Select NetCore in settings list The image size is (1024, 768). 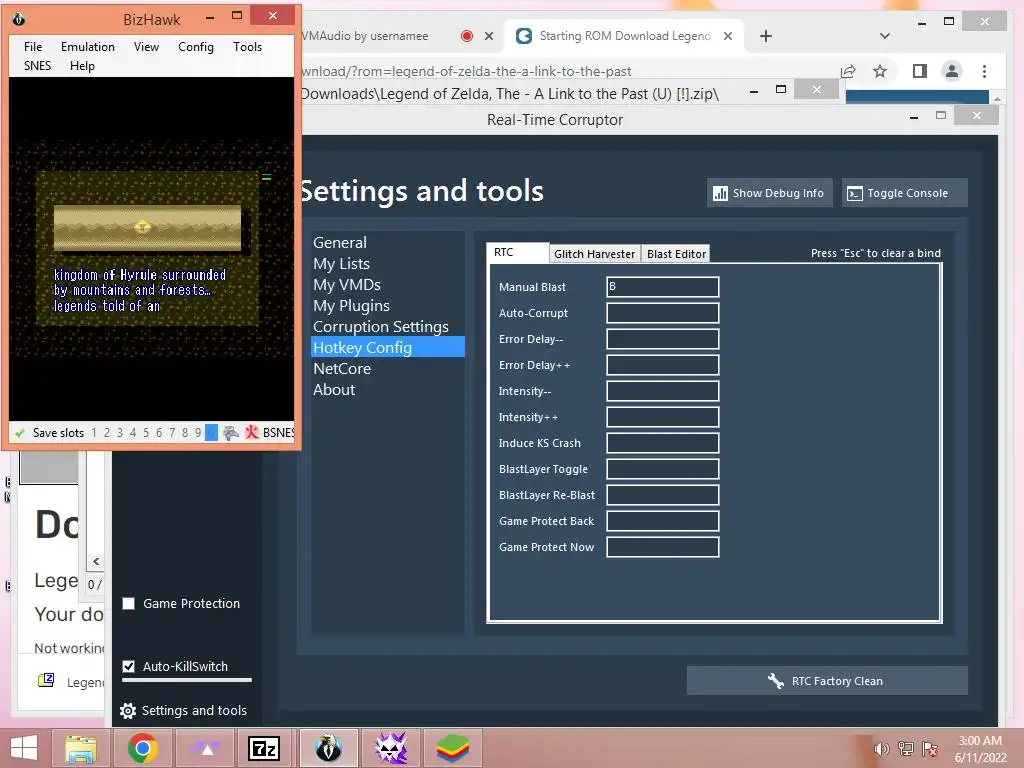click(x=388, y=368)
